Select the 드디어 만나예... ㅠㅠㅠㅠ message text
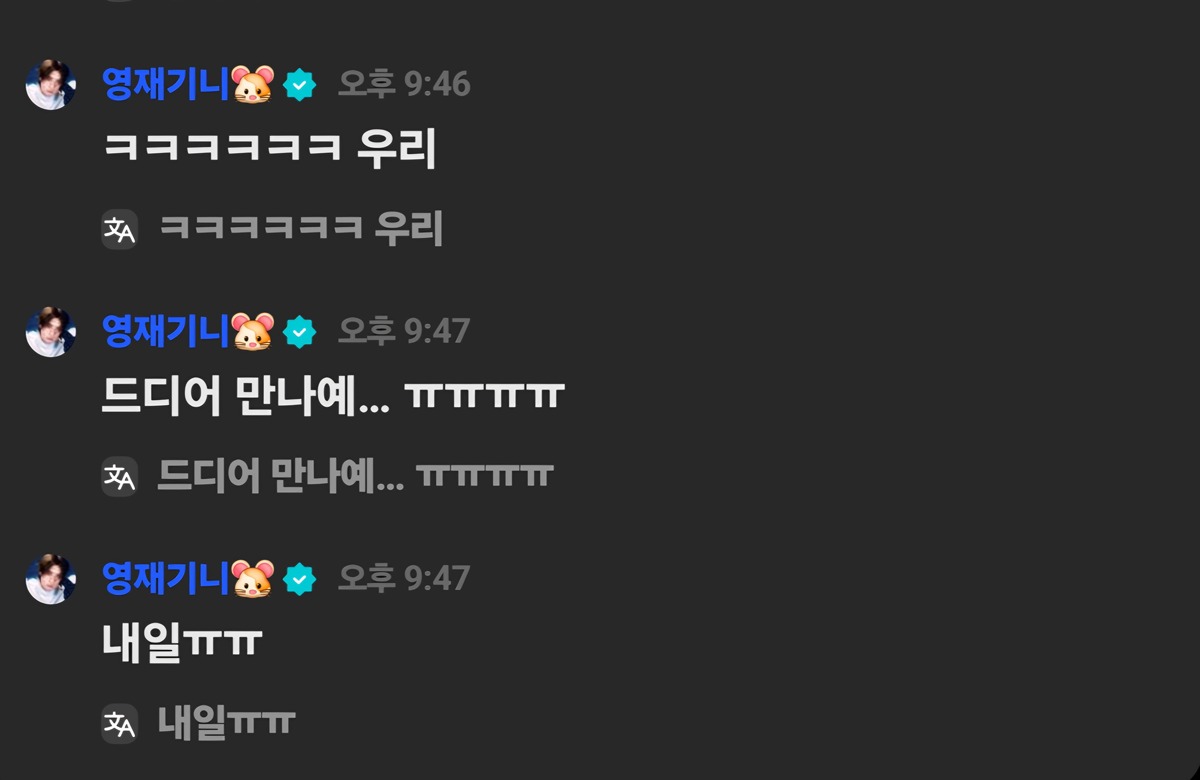Viewport: 1200px width, 780px height. (x=334, y=397)
